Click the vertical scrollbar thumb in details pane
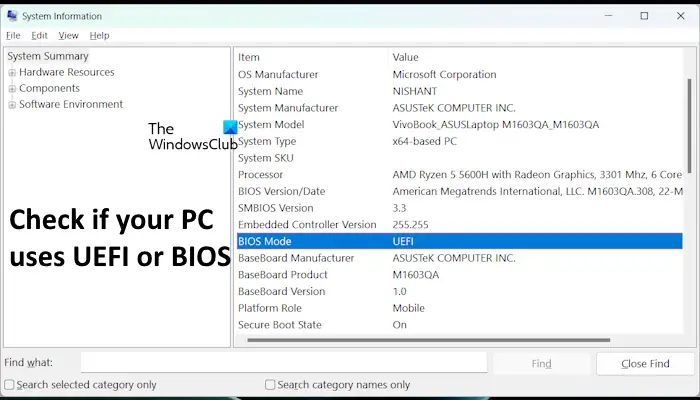700x400 pixels. click(x=690, y=126)
